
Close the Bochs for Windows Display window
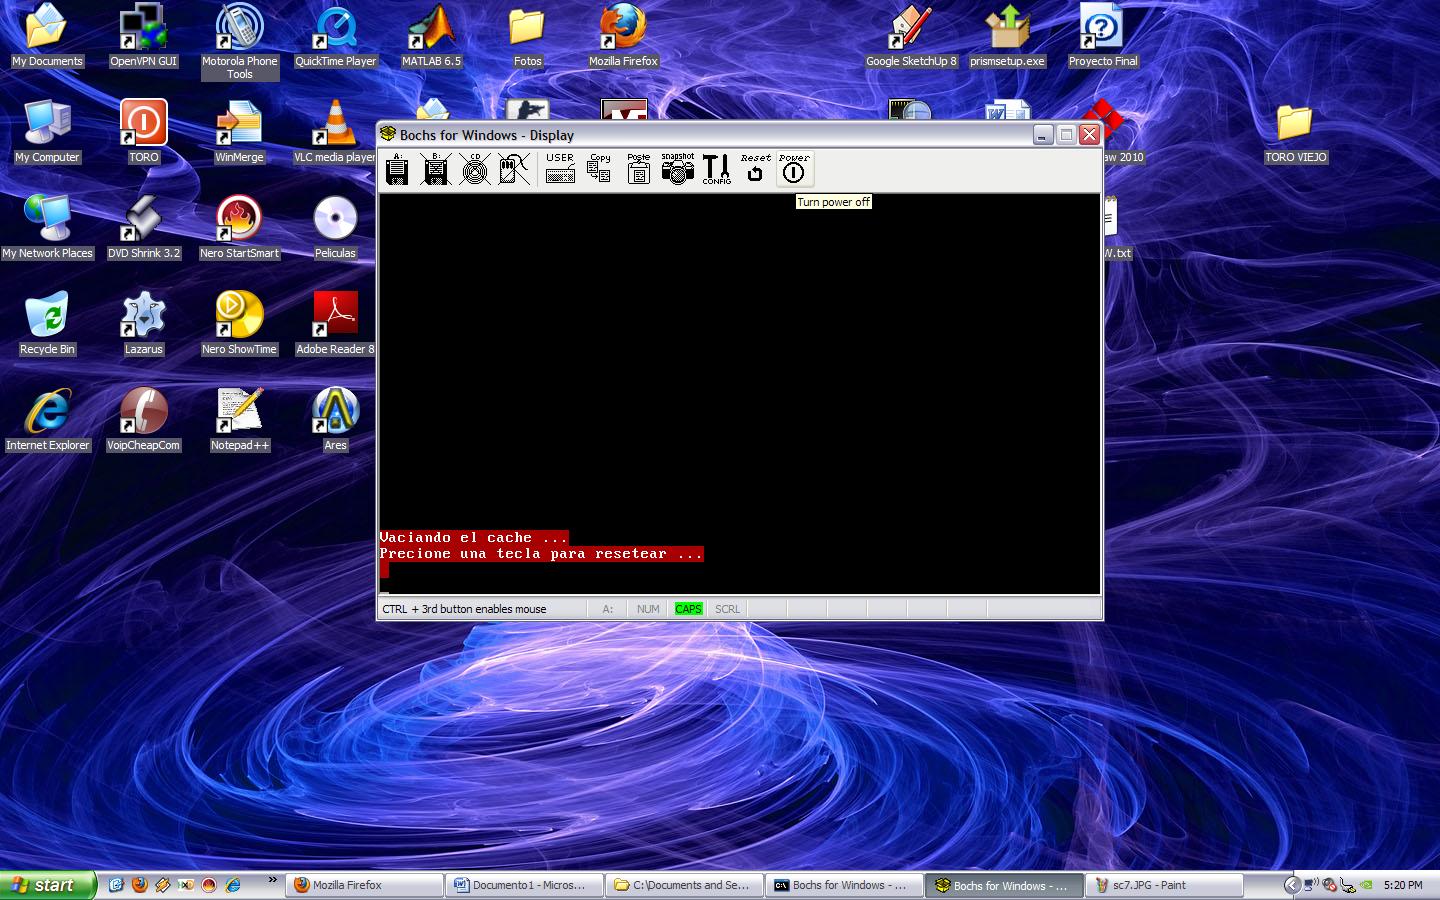point(1089,135)
